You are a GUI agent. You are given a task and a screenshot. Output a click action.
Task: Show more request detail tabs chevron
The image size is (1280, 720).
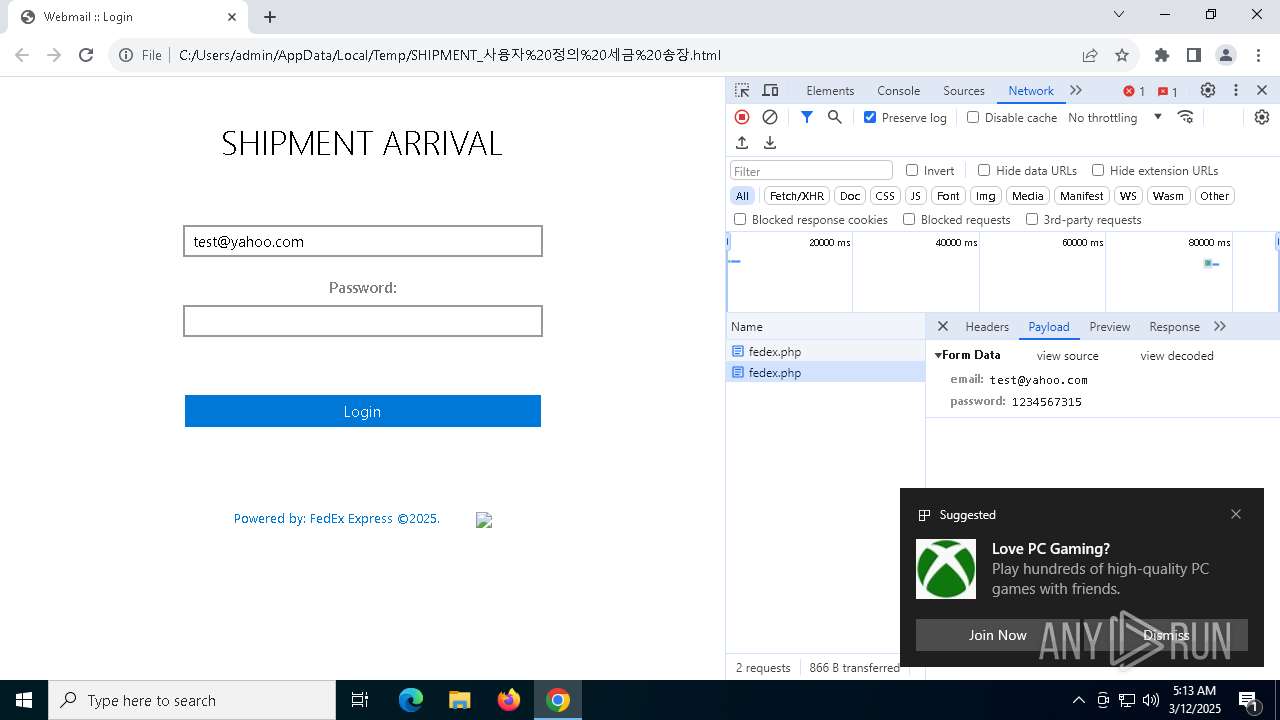click(x=1220, y=326)
